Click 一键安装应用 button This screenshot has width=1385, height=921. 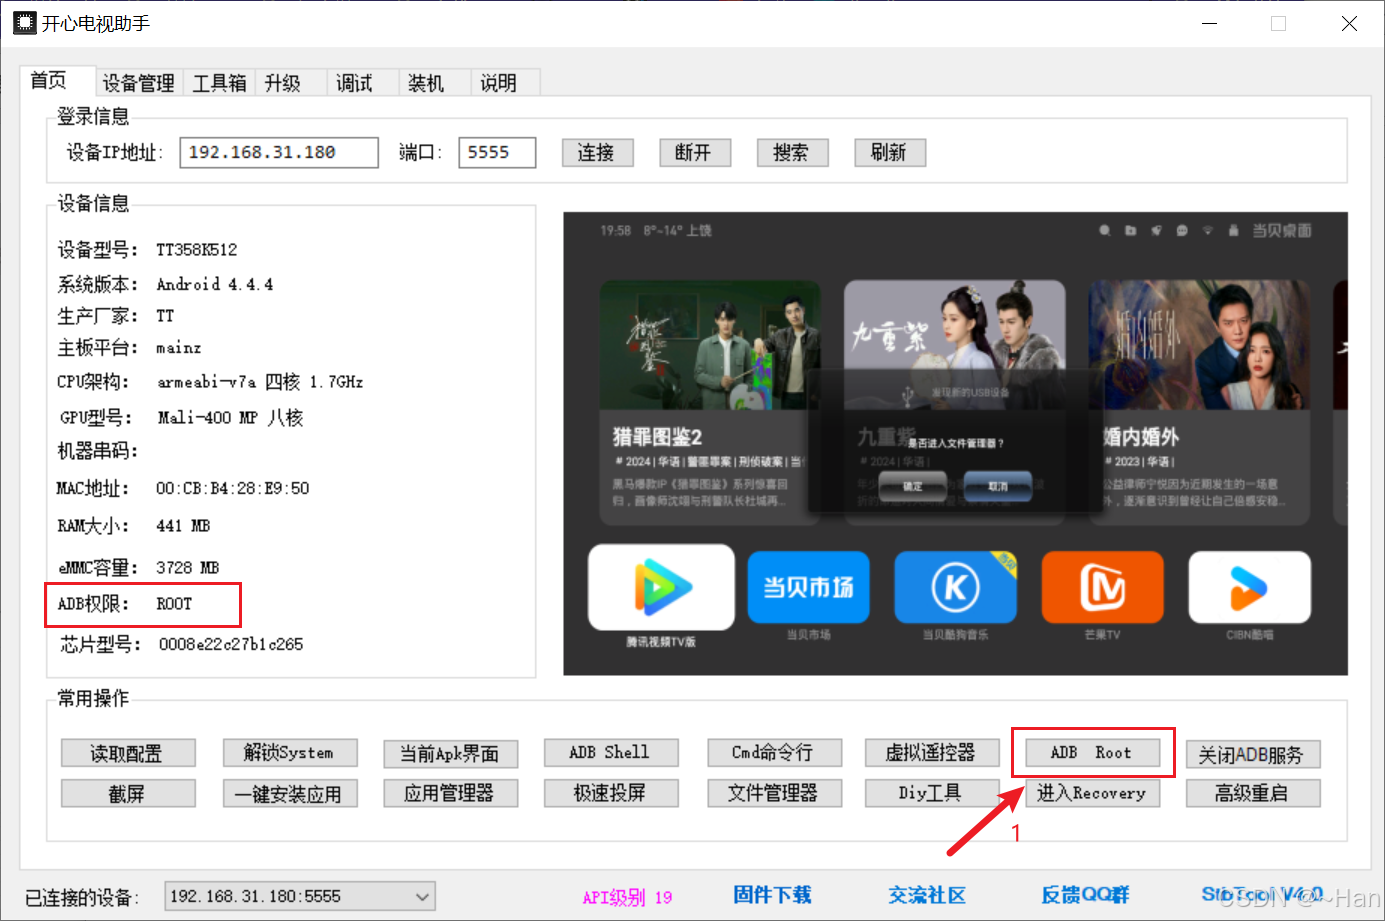[x=289, y=793]
